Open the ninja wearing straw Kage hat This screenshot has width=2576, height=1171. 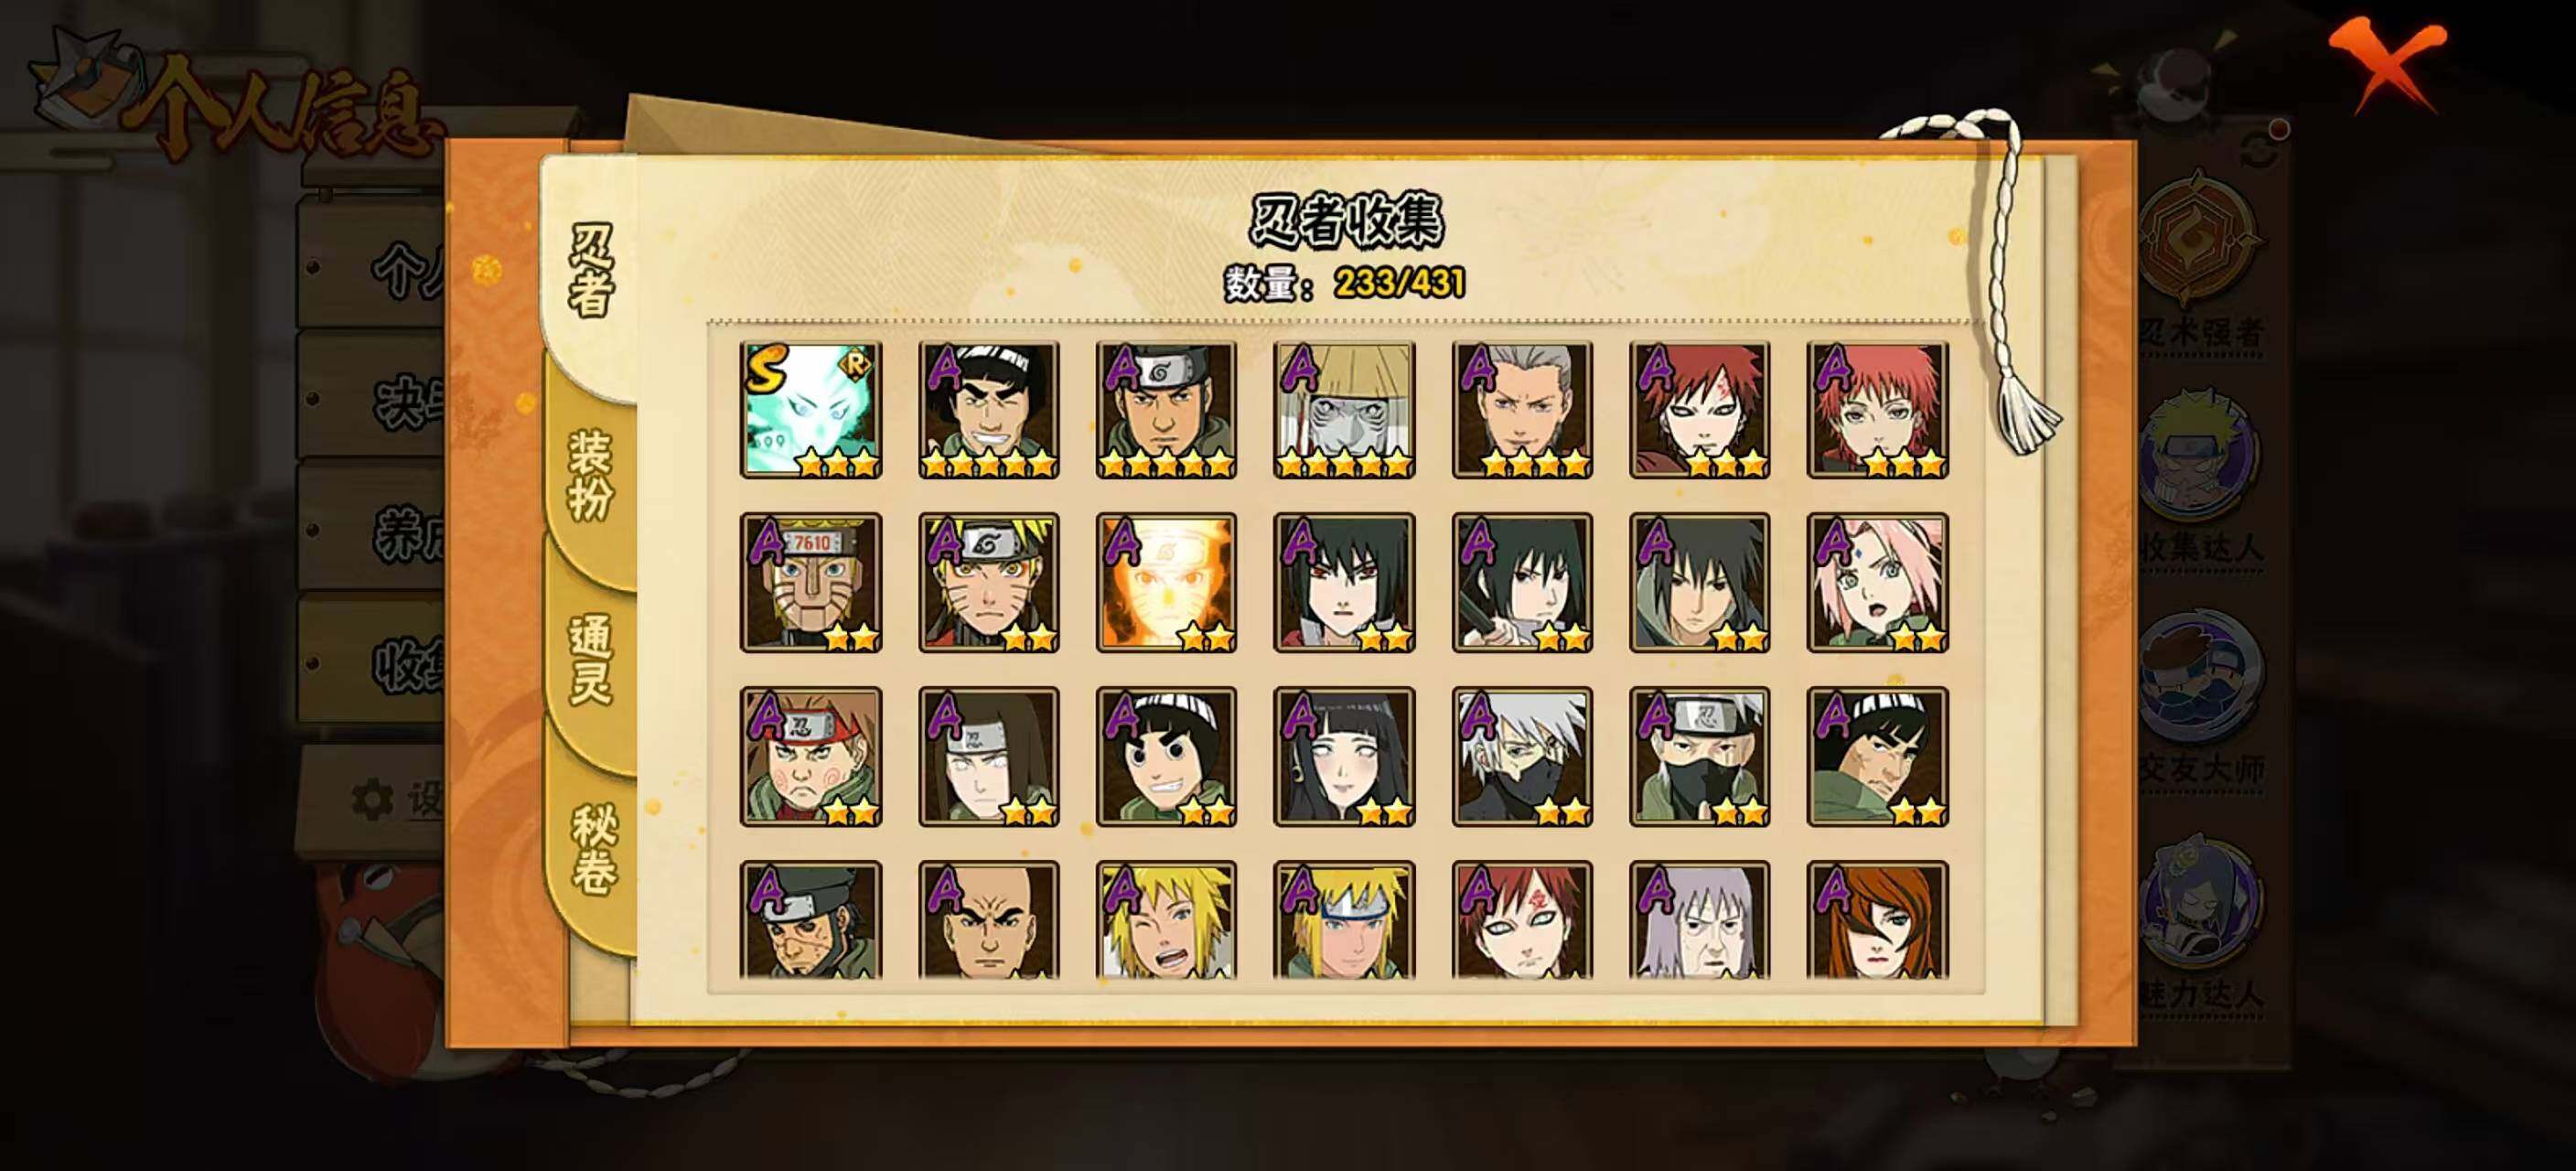point(1344,409)
